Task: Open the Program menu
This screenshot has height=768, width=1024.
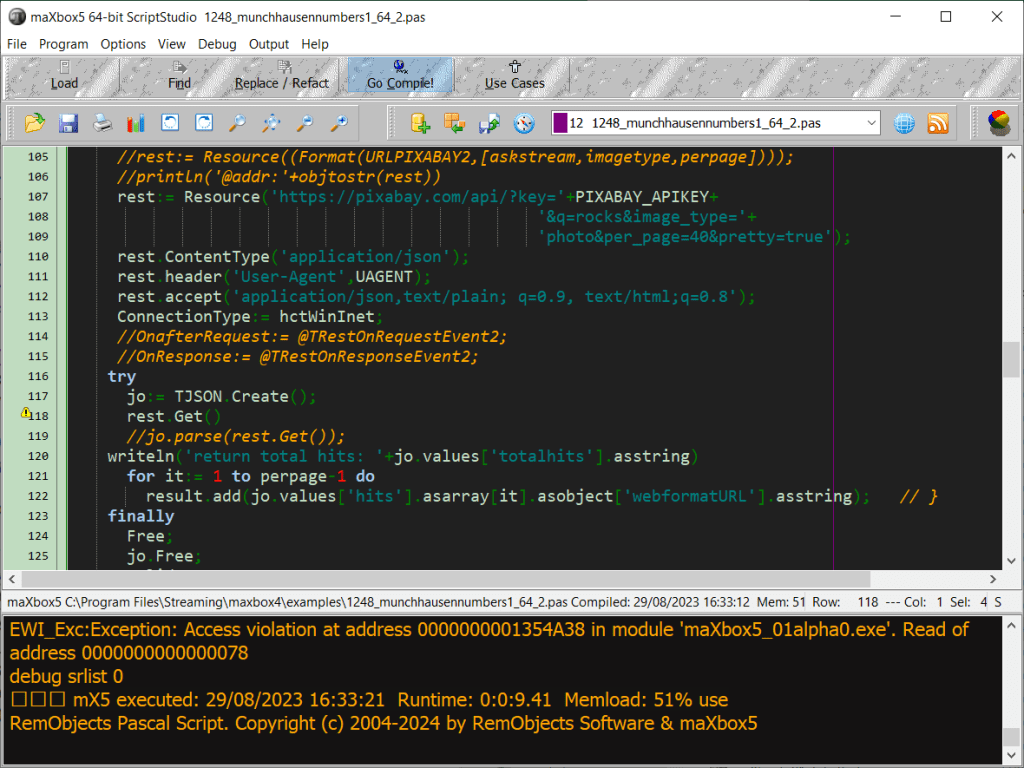Action: point(64,44)
